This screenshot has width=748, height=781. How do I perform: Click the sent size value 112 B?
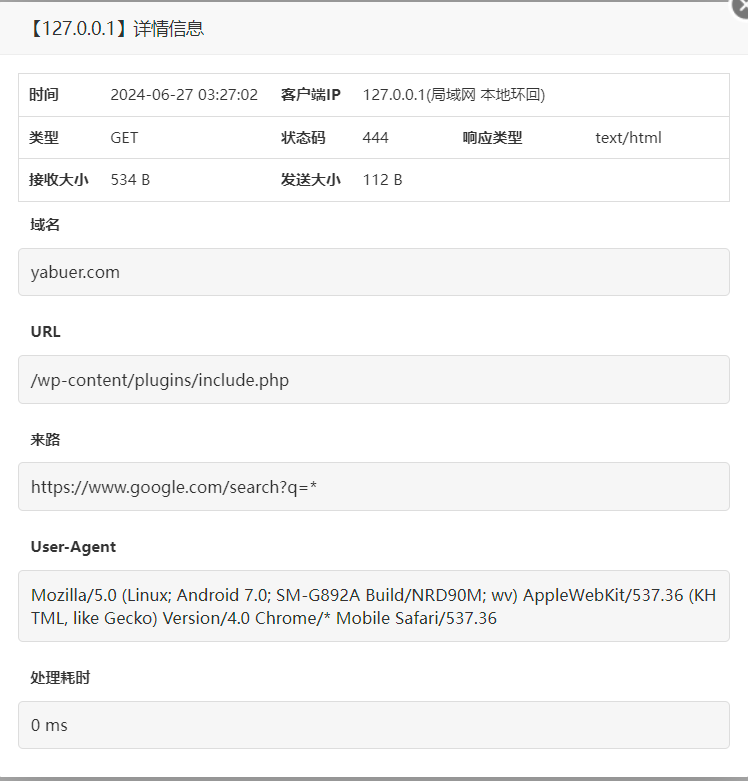pyautogui.click(x=382, y=180)
